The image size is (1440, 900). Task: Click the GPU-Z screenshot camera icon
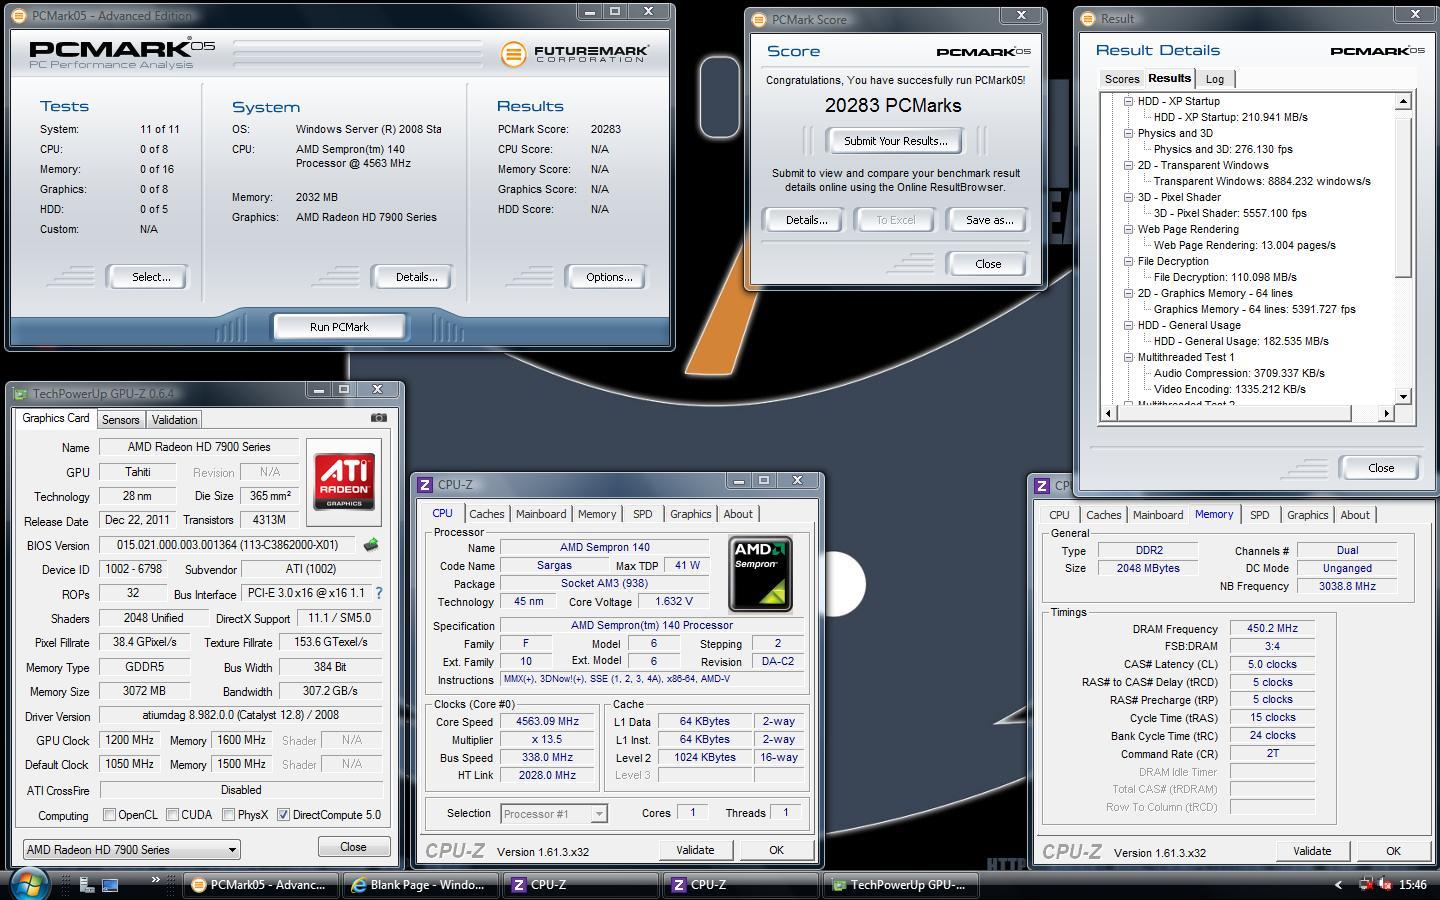coord(379,418)
